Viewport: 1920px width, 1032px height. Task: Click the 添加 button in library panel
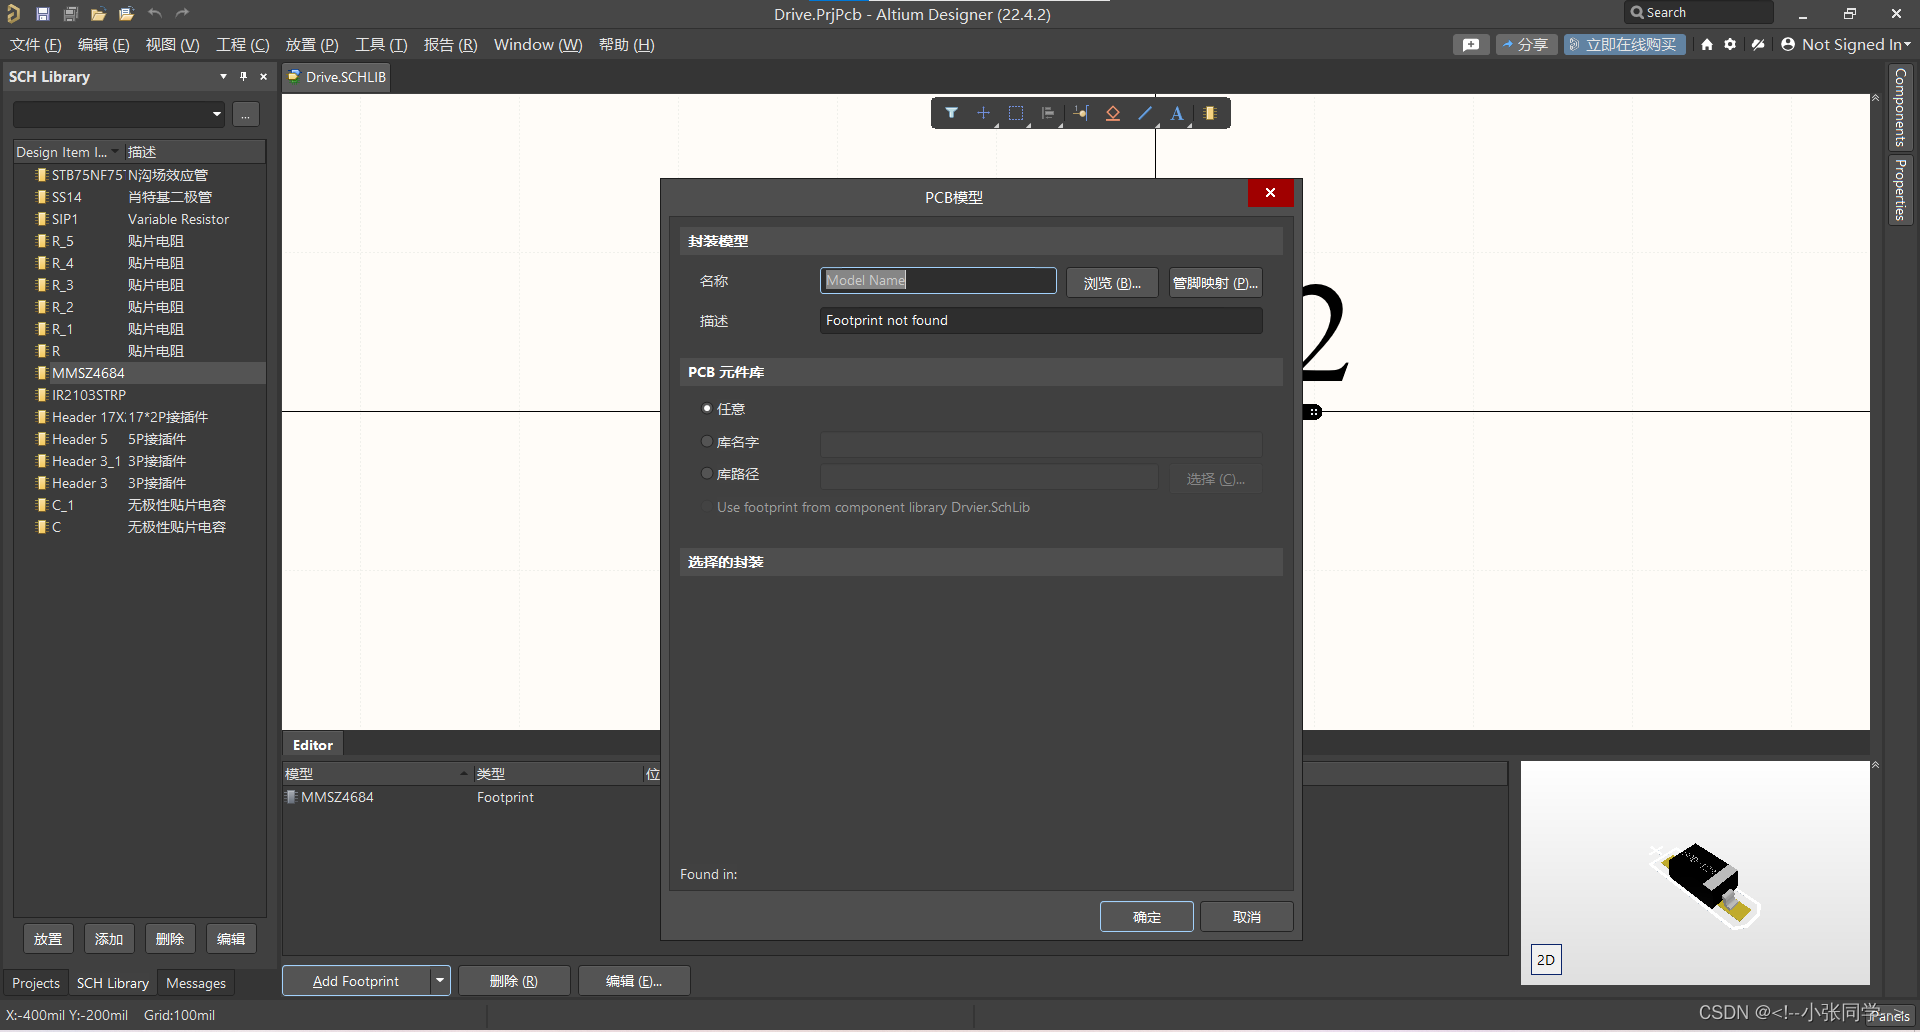click(109, 939)
